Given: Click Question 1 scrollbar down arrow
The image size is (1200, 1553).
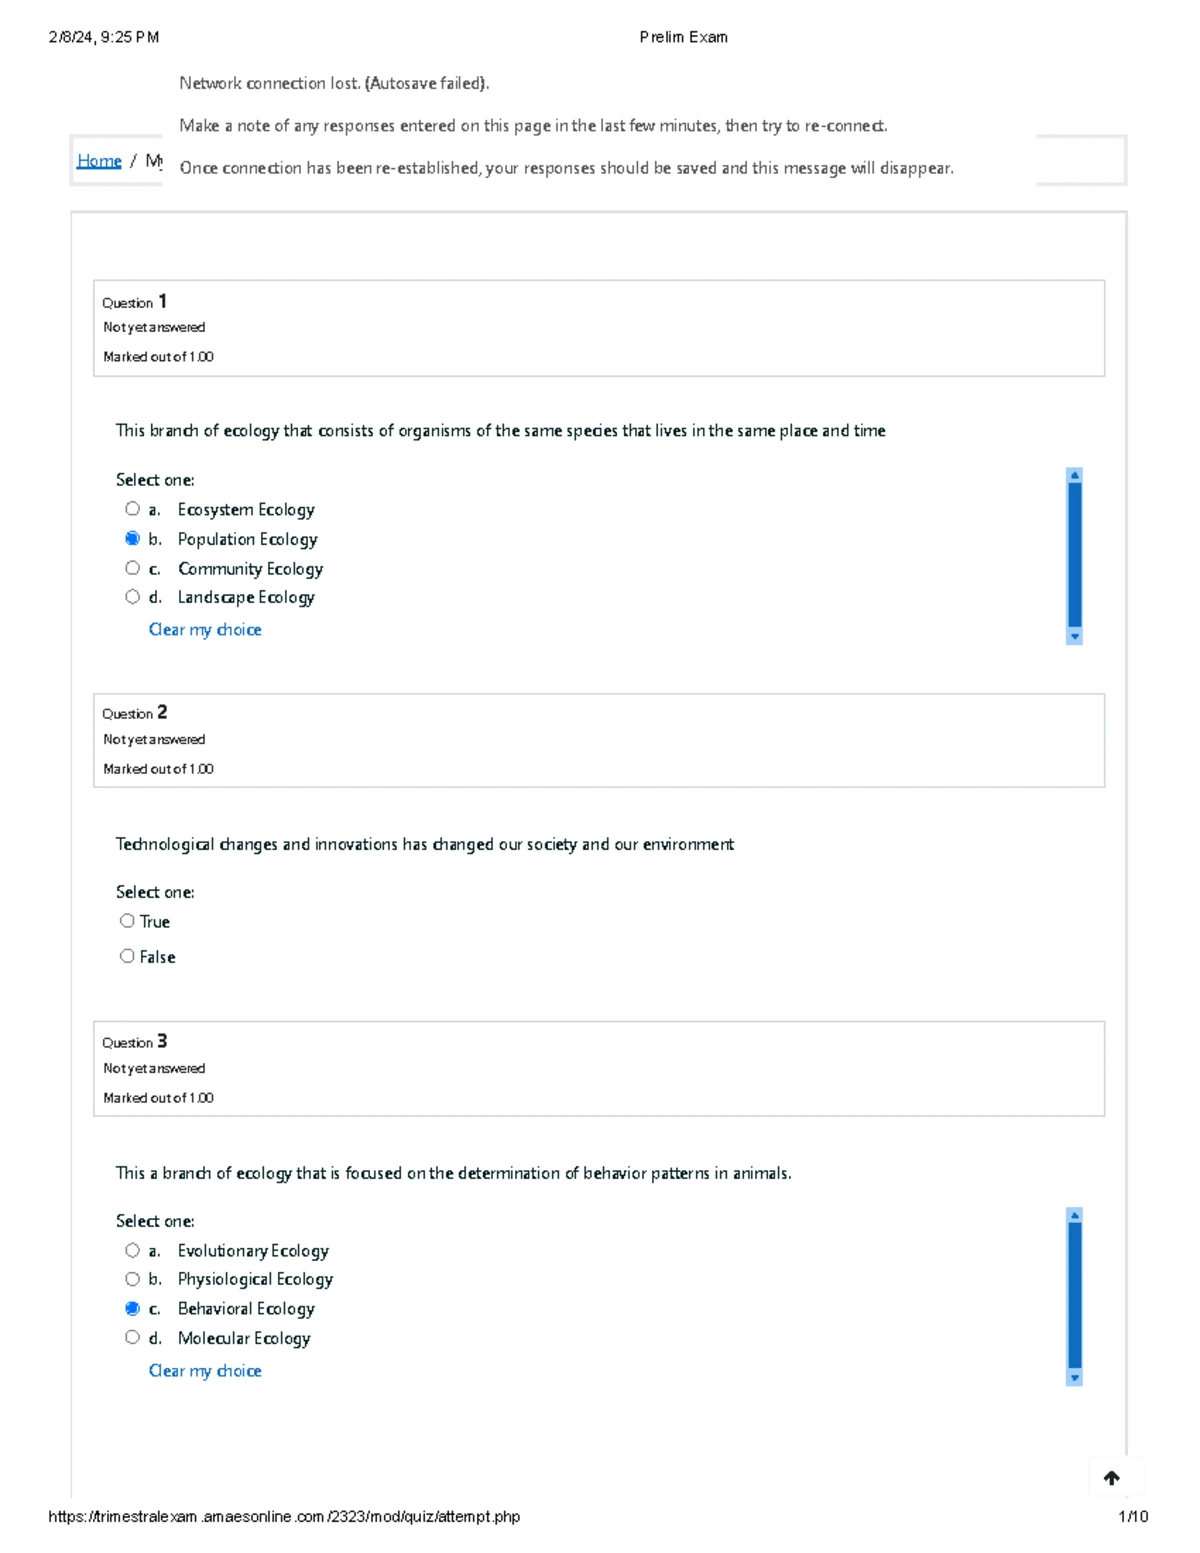Looking at the screenshot, I should tap(1075, 637).
